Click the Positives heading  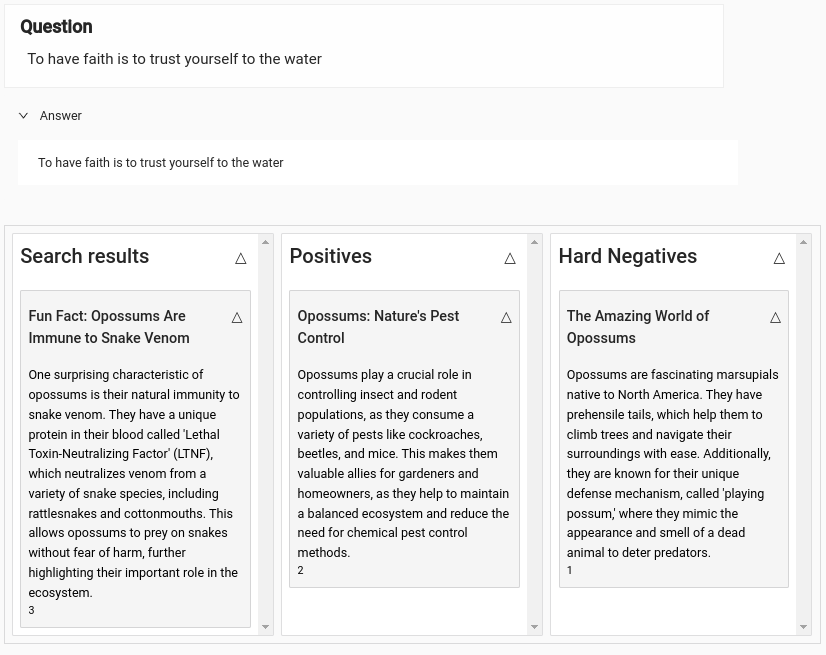pyautogui.click(x=330, y=257)
